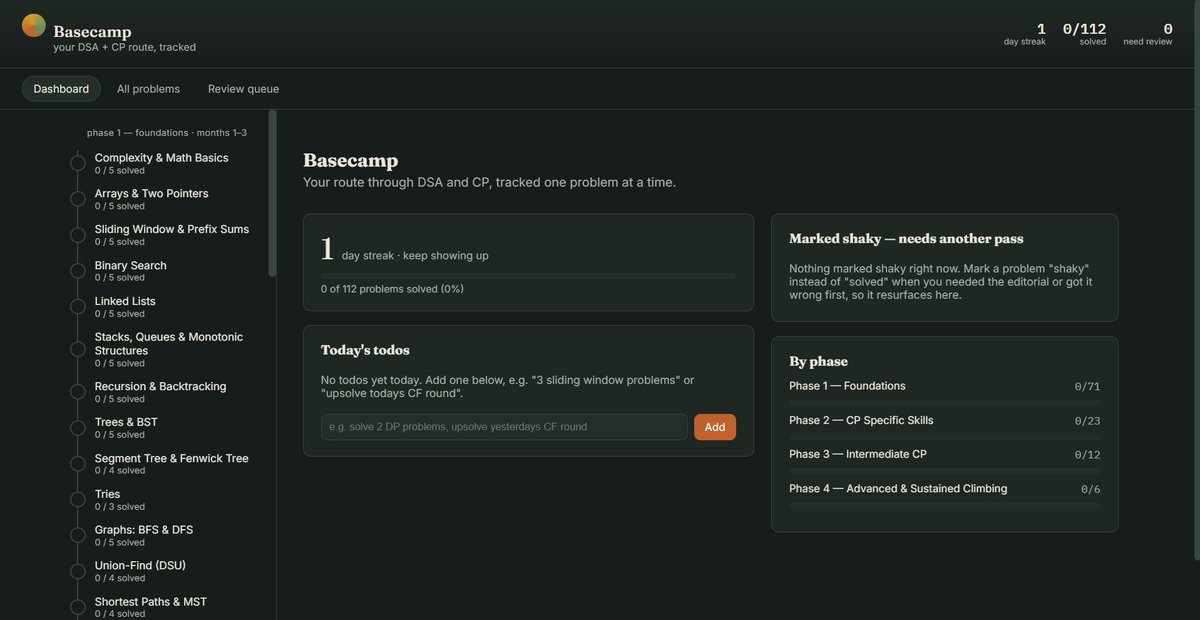The image size is (1200, 620).
Task: Select the Union-Find (DSU) circle marker
Action: (78, 571)
